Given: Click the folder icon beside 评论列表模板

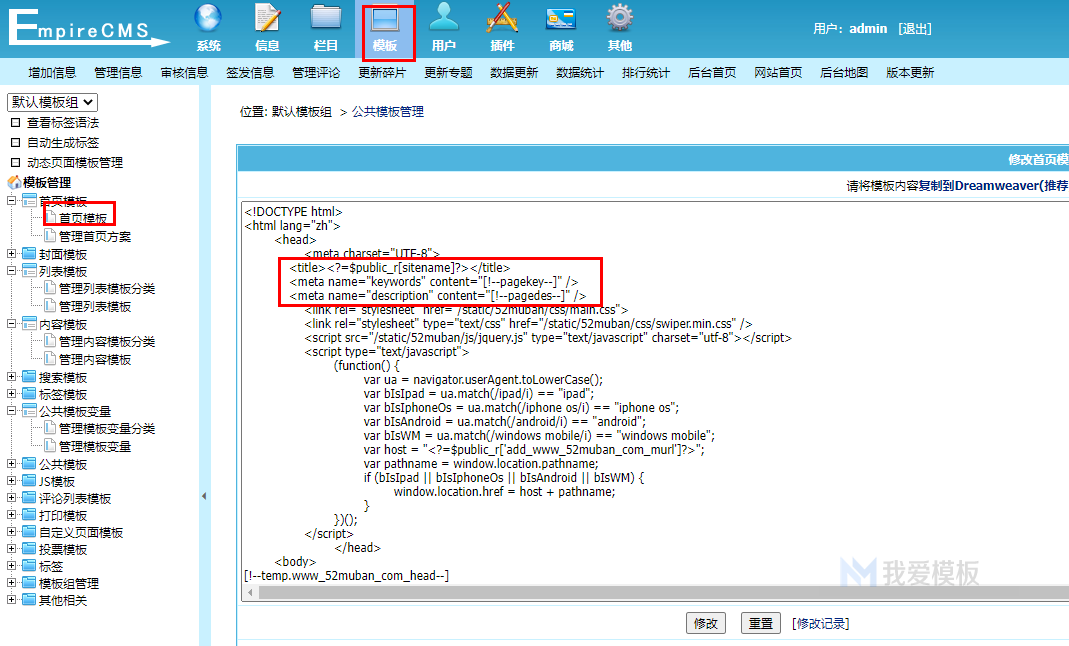Looking at the screenshot, I should (29, 498).
